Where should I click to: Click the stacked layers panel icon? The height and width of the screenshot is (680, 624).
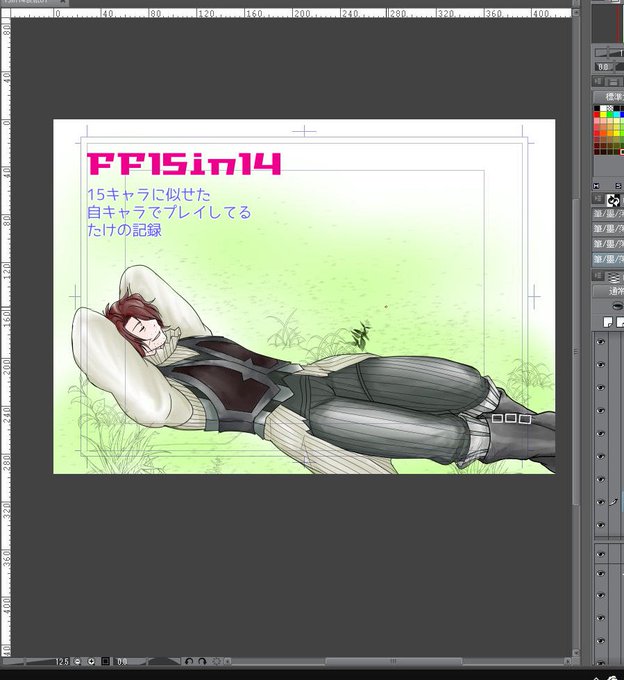613,277
